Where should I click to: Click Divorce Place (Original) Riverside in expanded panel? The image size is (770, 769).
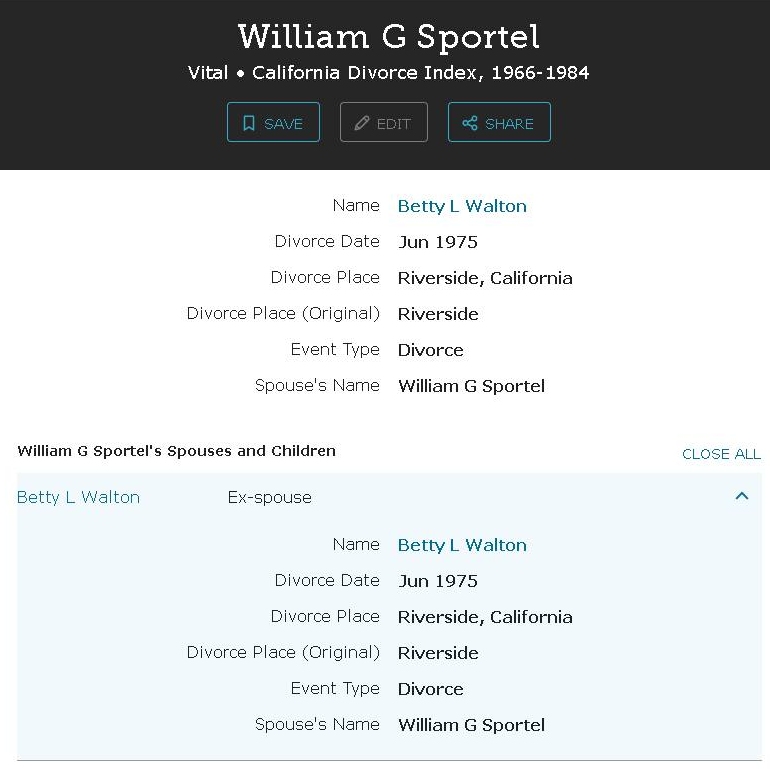coord(438,653)
